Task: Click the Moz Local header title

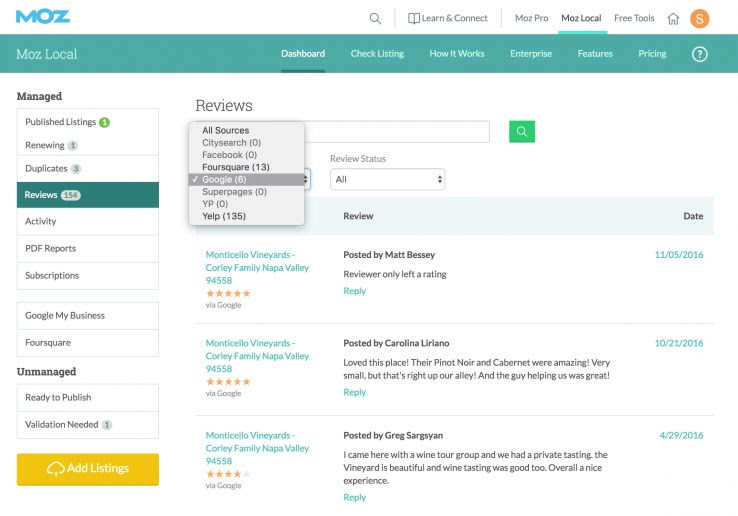Action: click(x=47, y=54)
